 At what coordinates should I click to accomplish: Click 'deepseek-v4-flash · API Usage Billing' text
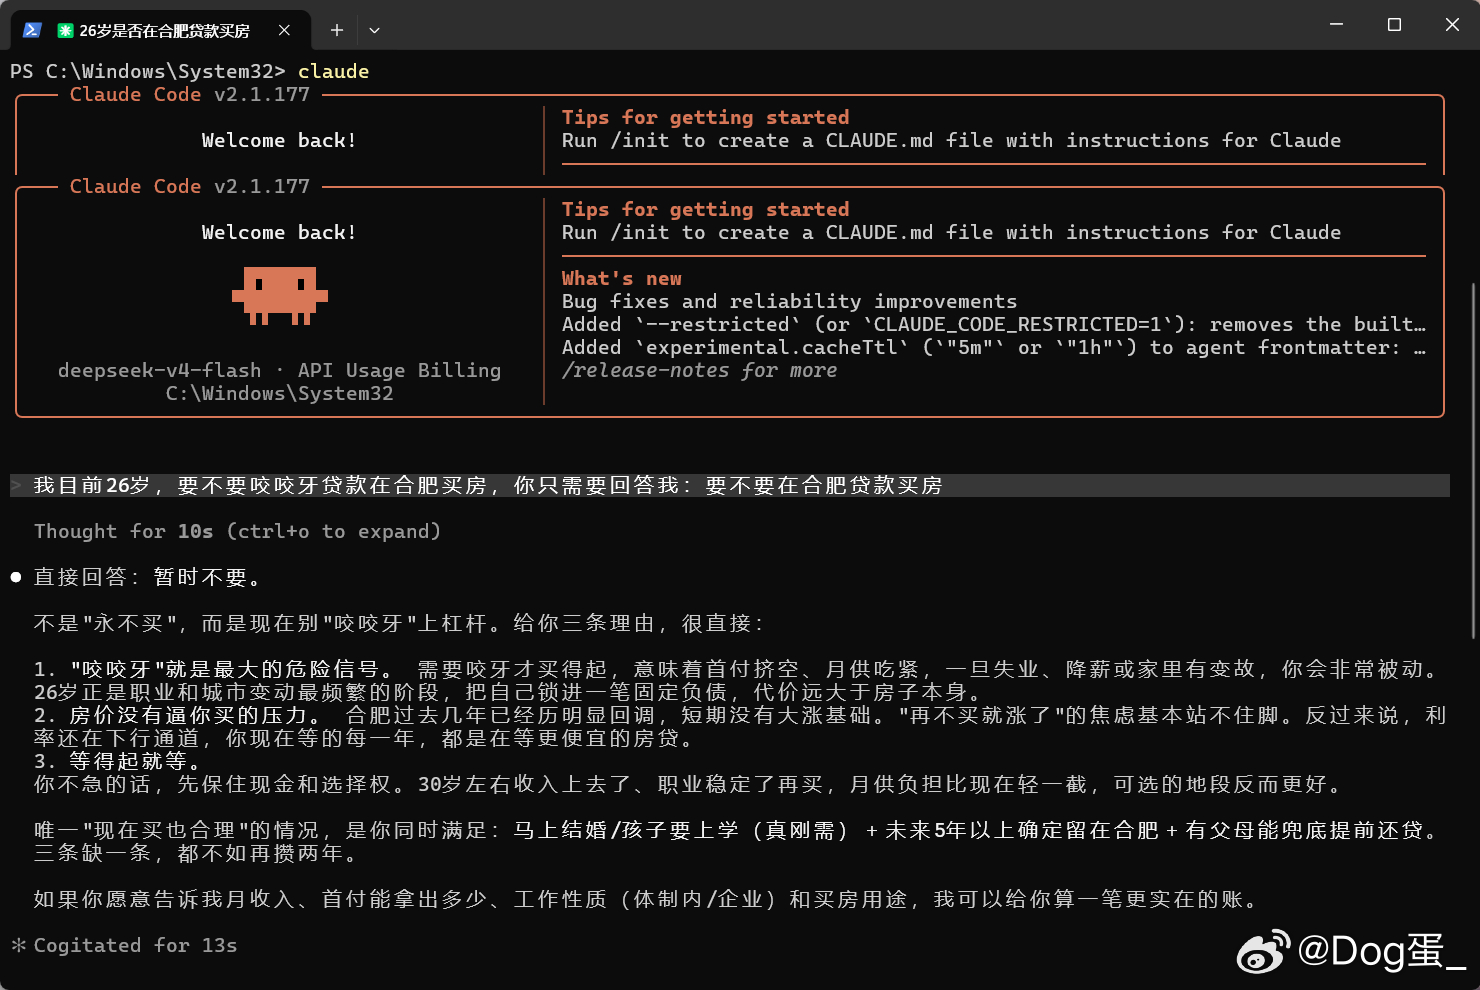click(x=279, y=370)
